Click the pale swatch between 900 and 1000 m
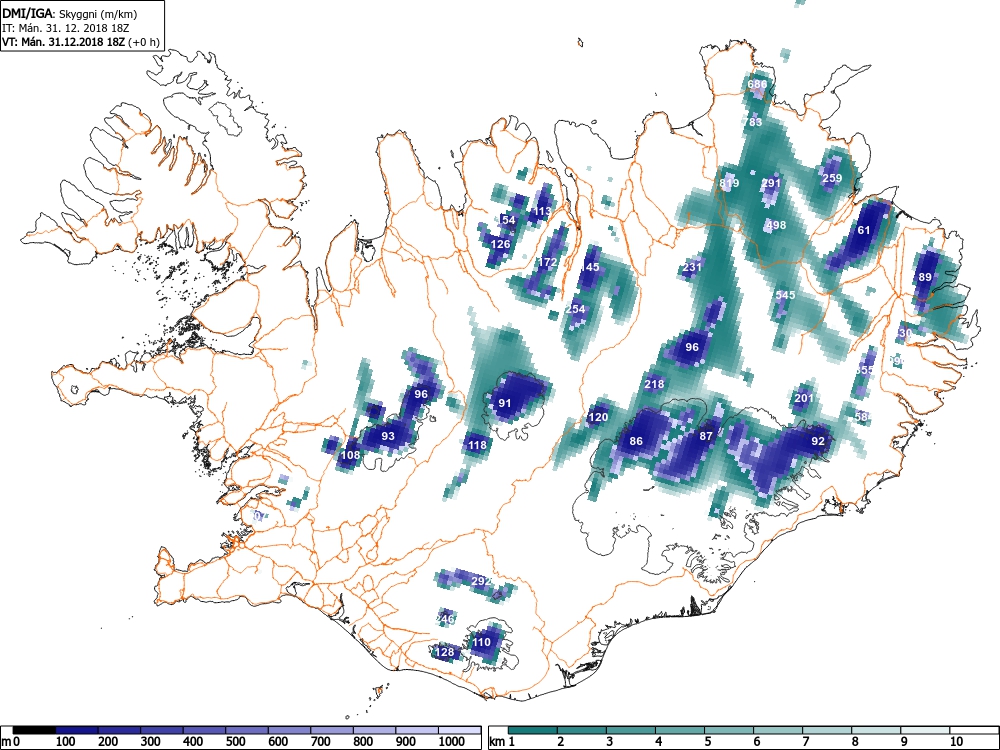 pyautogui.click(x=417, y=730)
